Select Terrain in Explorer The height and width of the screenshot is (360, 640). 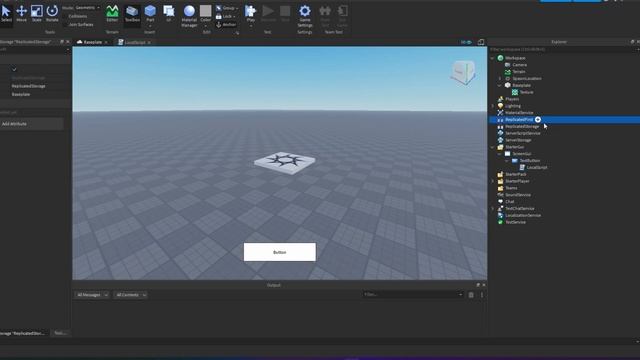coord(519,72)
